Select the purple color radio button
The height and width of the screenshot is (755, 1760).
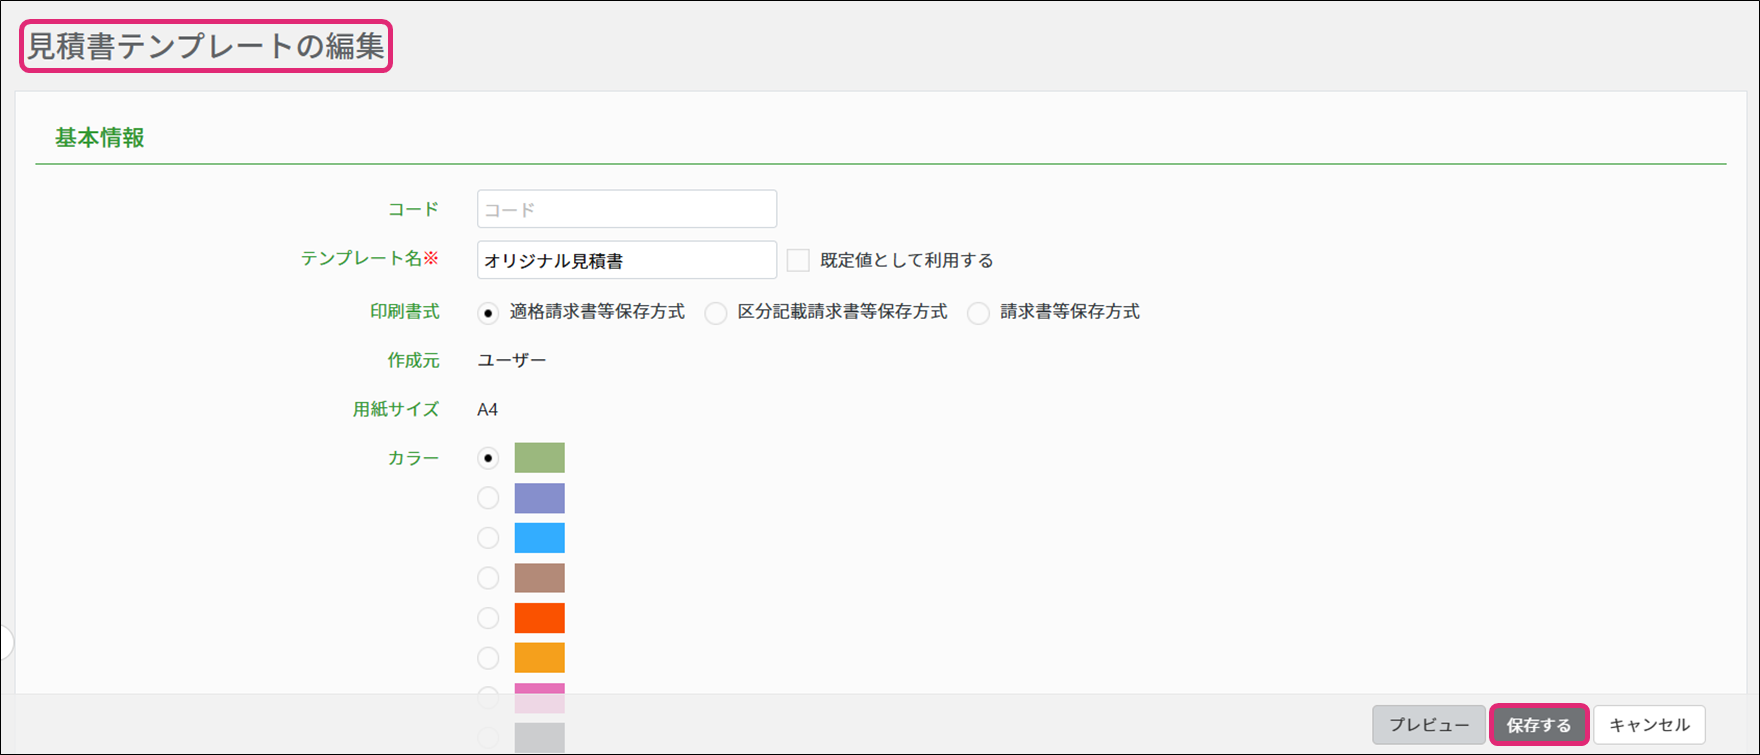click(488, 498)
